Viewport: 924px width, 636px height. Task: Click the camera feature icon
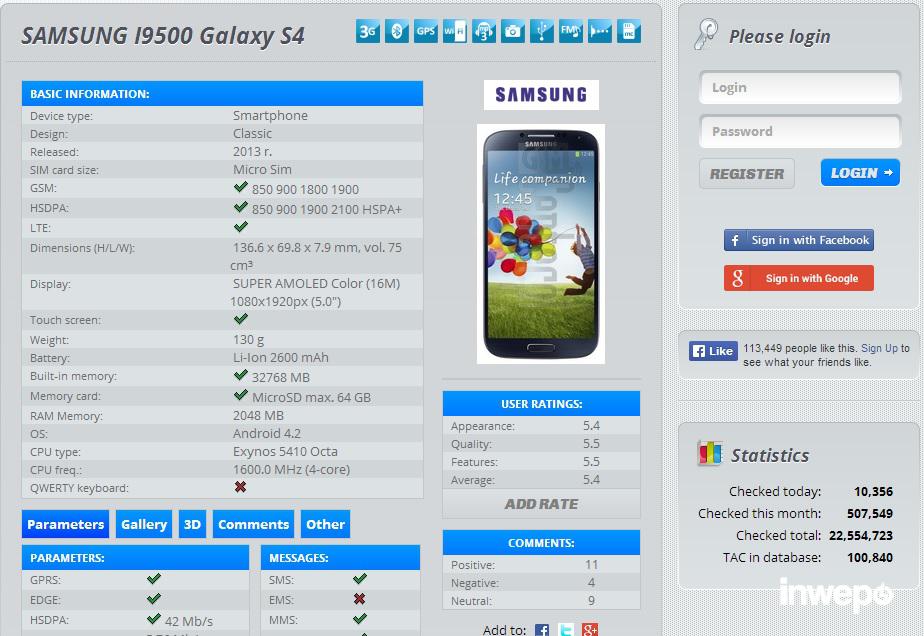coord(513,31)
